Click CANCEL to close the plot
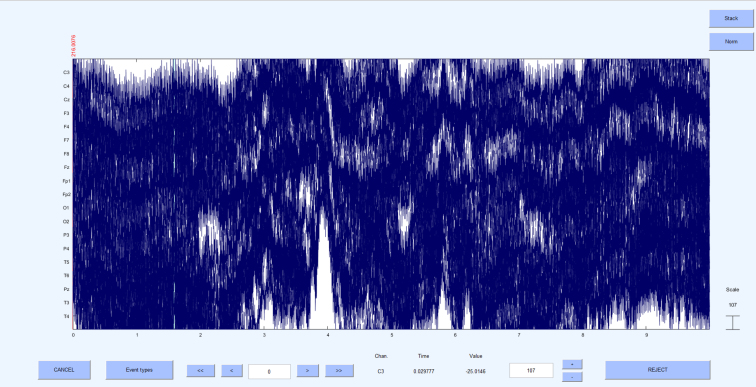 coord(64,370)
